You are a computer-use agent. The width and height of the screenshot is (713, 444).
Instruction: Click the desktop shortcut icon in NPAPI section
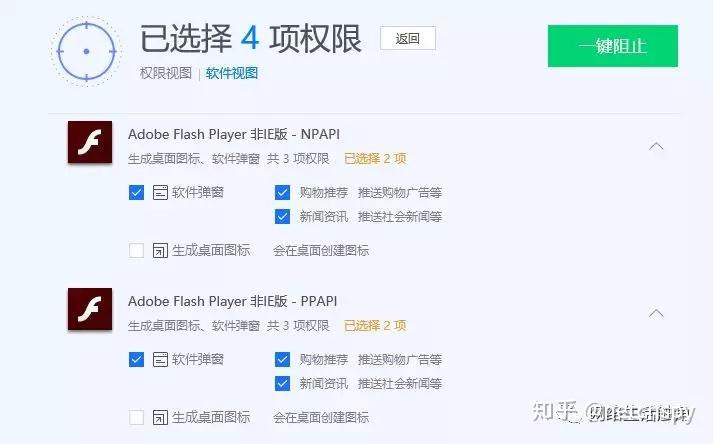(160, 250)
